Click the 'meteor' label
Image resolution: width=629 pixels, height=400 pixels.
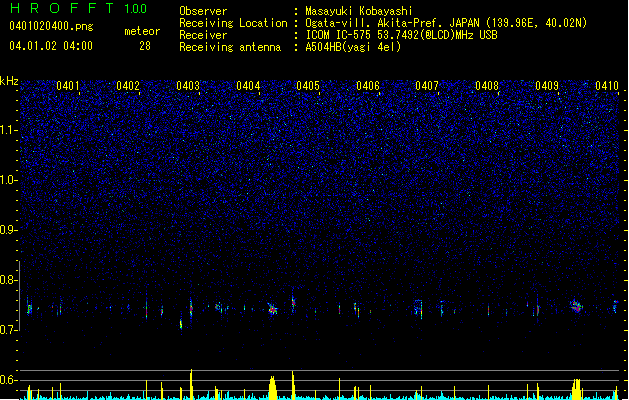142,31
